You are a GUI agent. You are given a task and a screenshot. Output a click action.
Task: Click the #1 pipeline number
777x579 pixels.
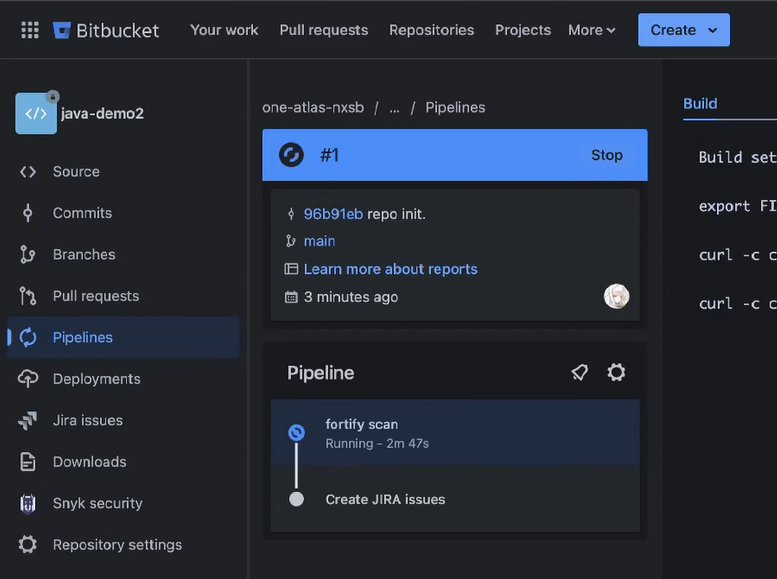pyautogui.click(x=330, y=155)
